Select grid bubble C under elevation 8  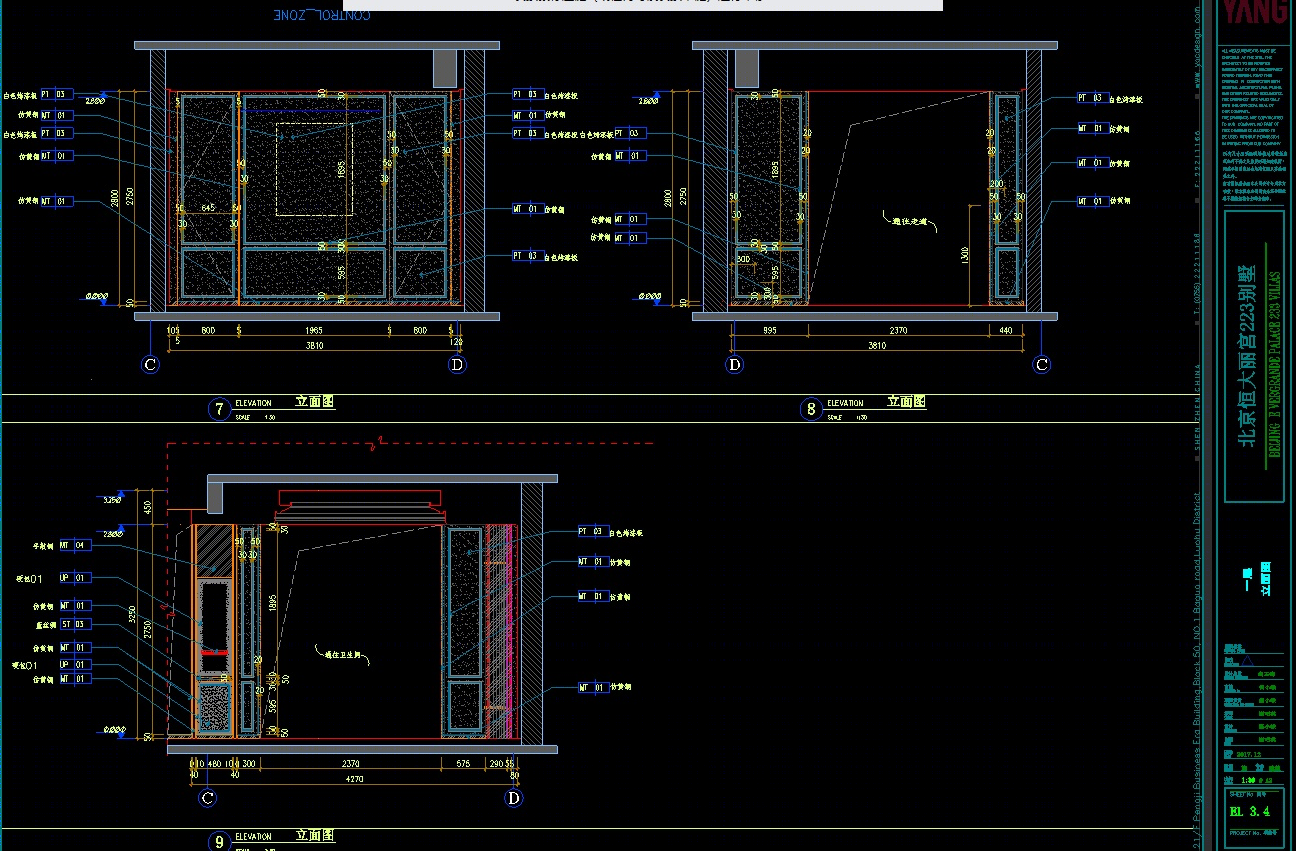coord(1042,365)
